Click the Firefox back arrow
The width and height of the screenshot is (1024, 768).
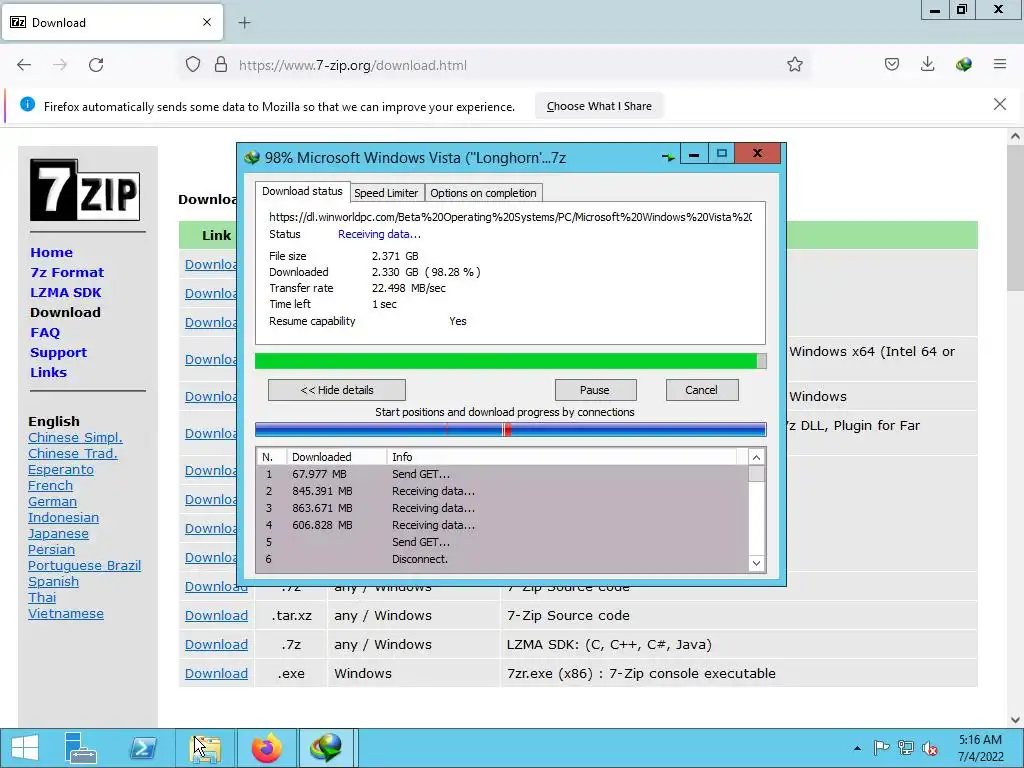(x=24, y=65)
